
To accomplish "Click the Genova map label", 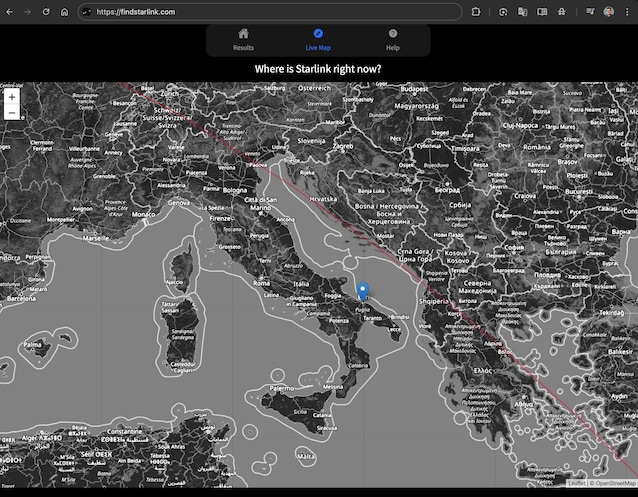I will tap(178, 202).
